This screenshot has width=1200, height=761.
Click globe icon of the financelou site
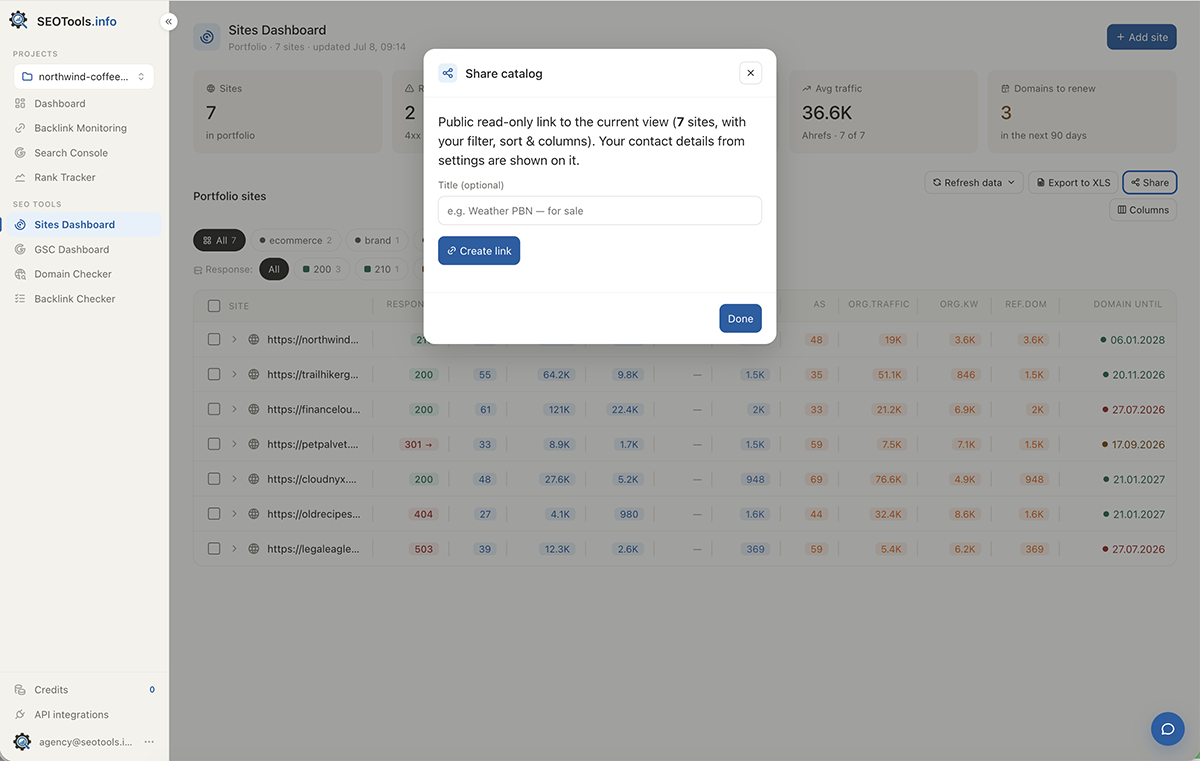pyautogui.click(x=254, y=410)
